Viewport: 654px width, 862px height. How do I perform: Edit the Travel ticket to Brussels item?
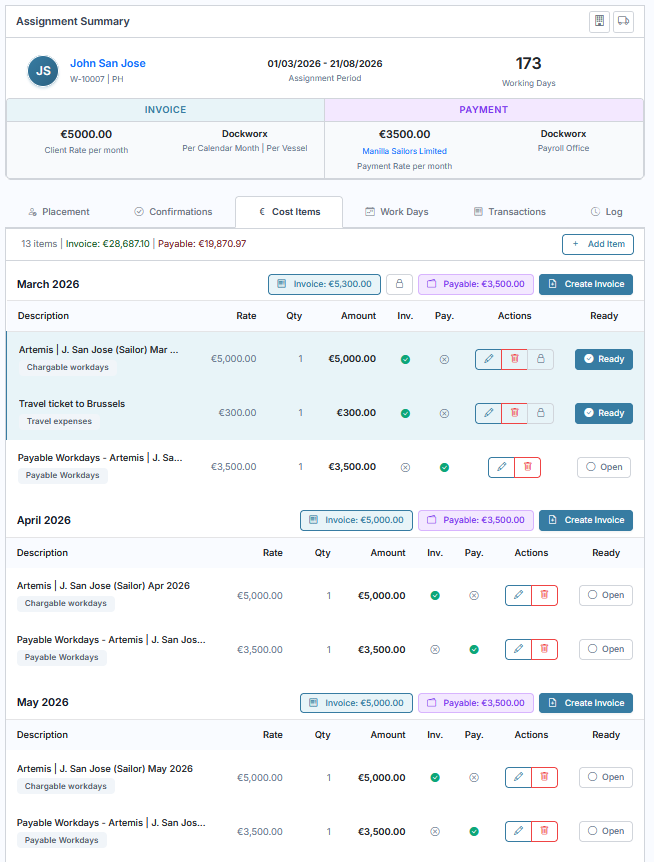pos(489,413)
